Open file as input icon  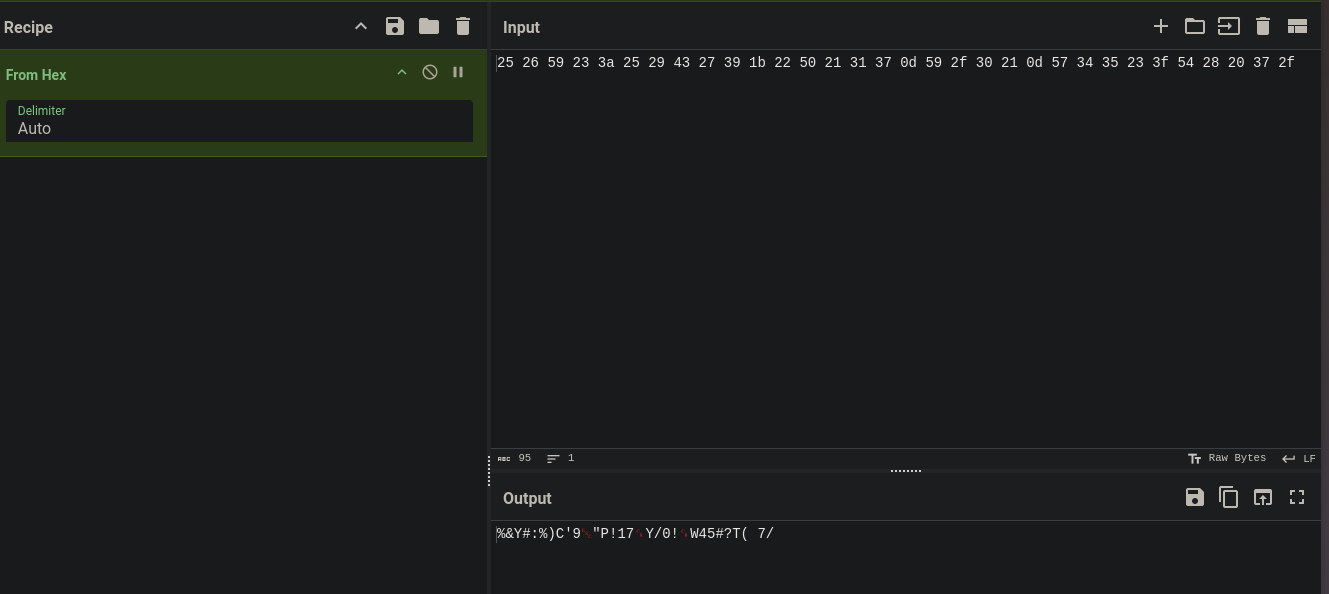[1229, 27]
